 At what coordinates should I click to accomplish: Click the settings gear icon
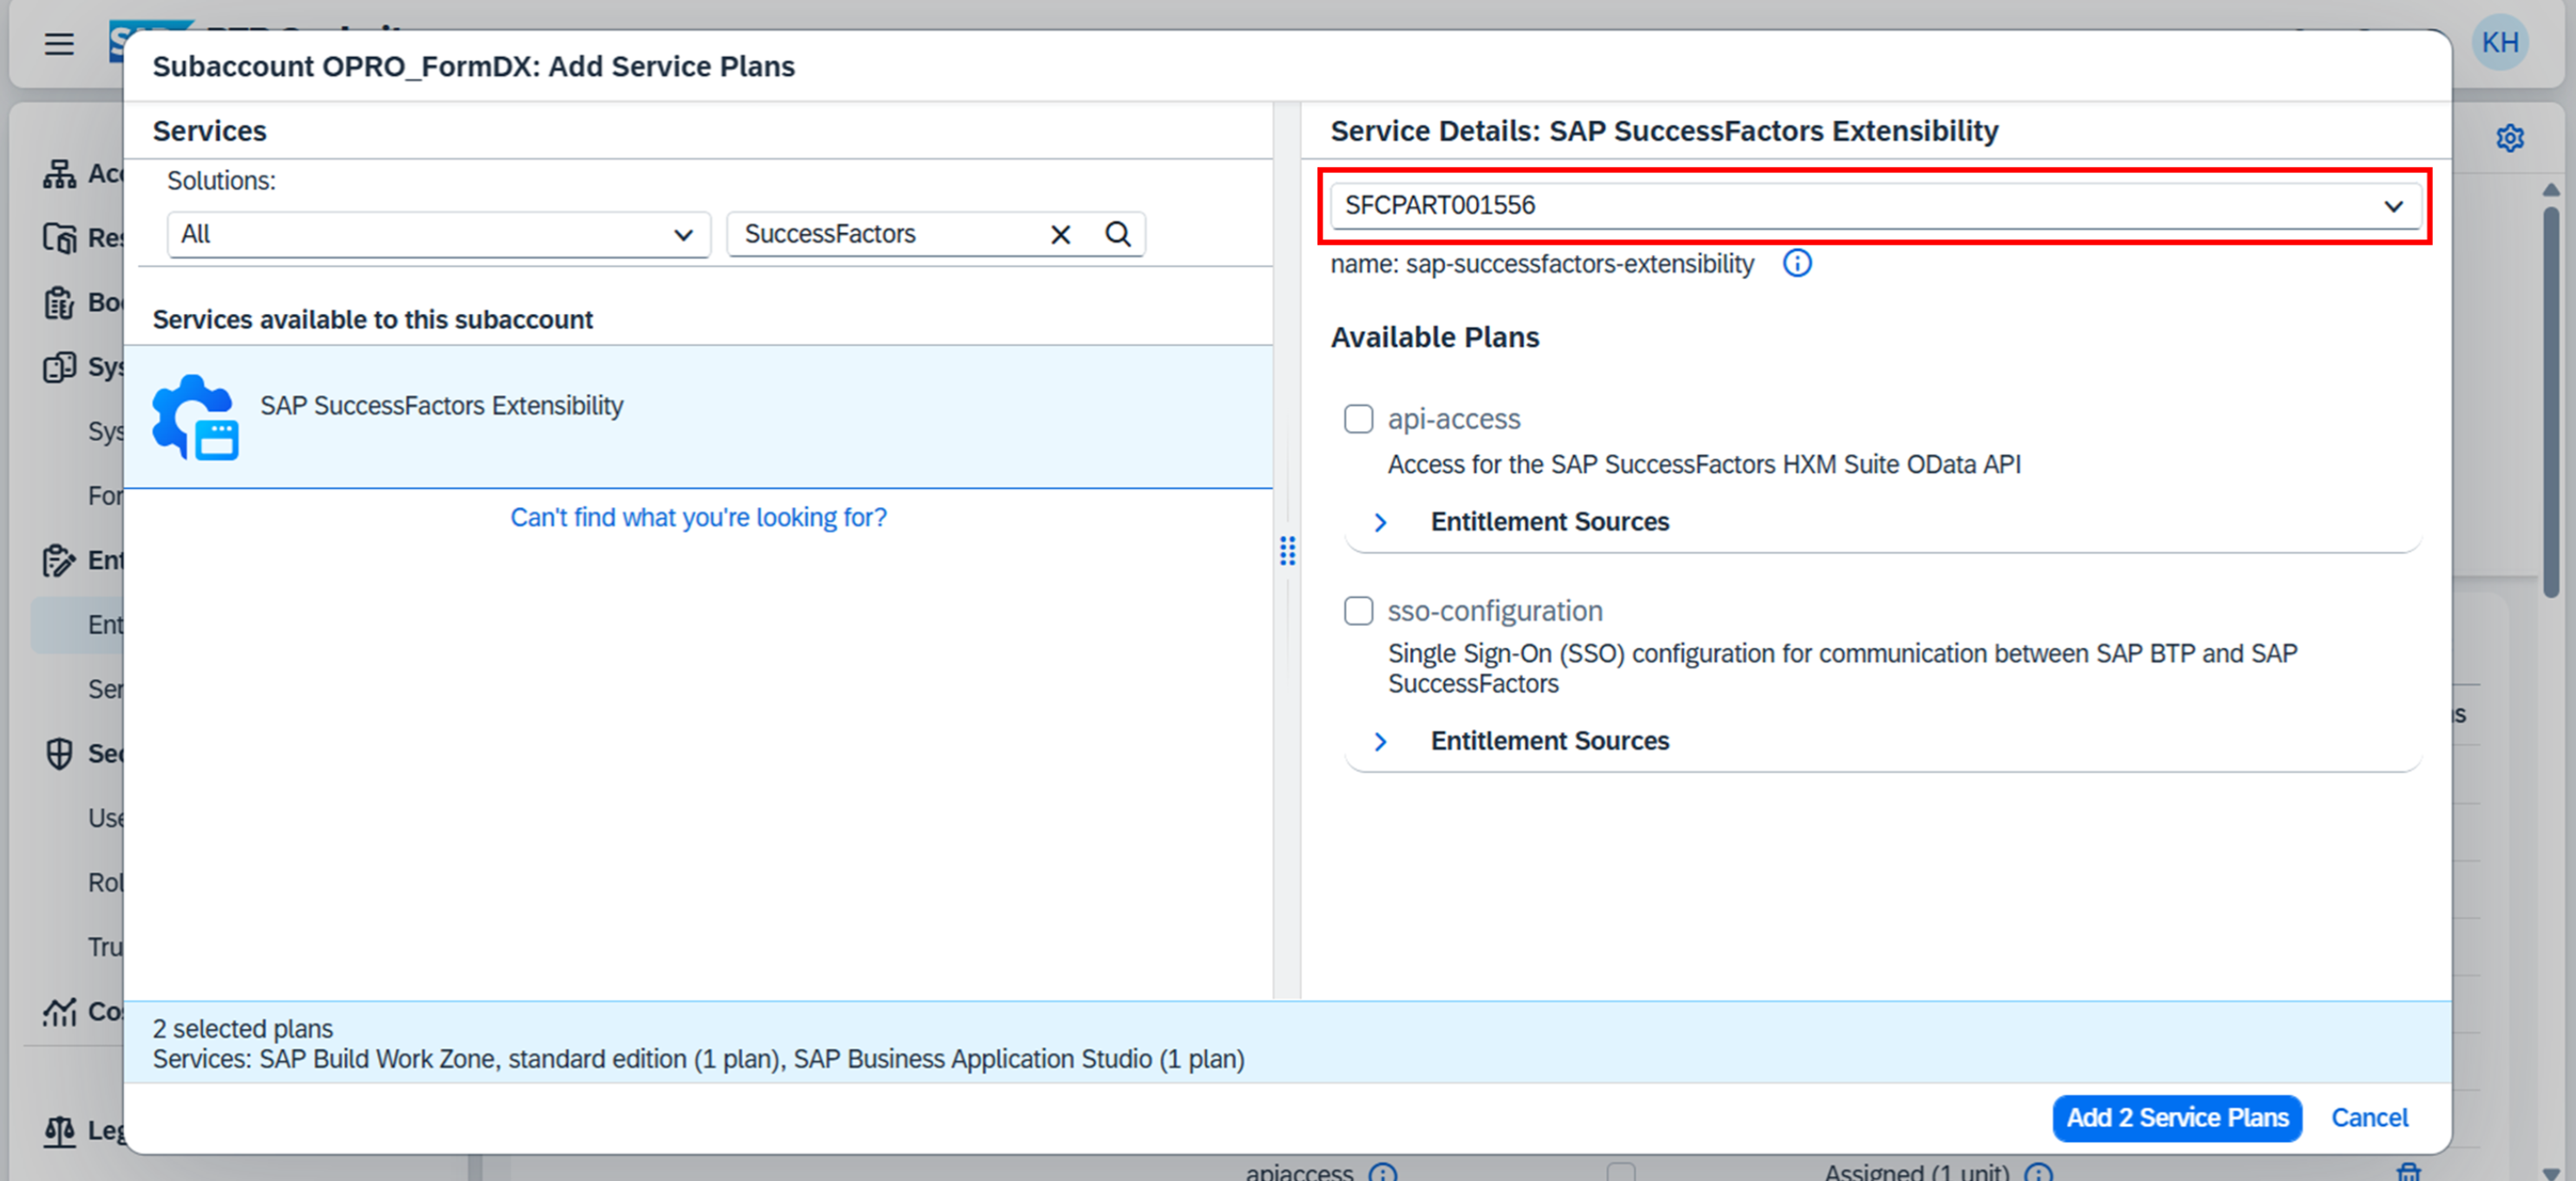pos(2509,138)
